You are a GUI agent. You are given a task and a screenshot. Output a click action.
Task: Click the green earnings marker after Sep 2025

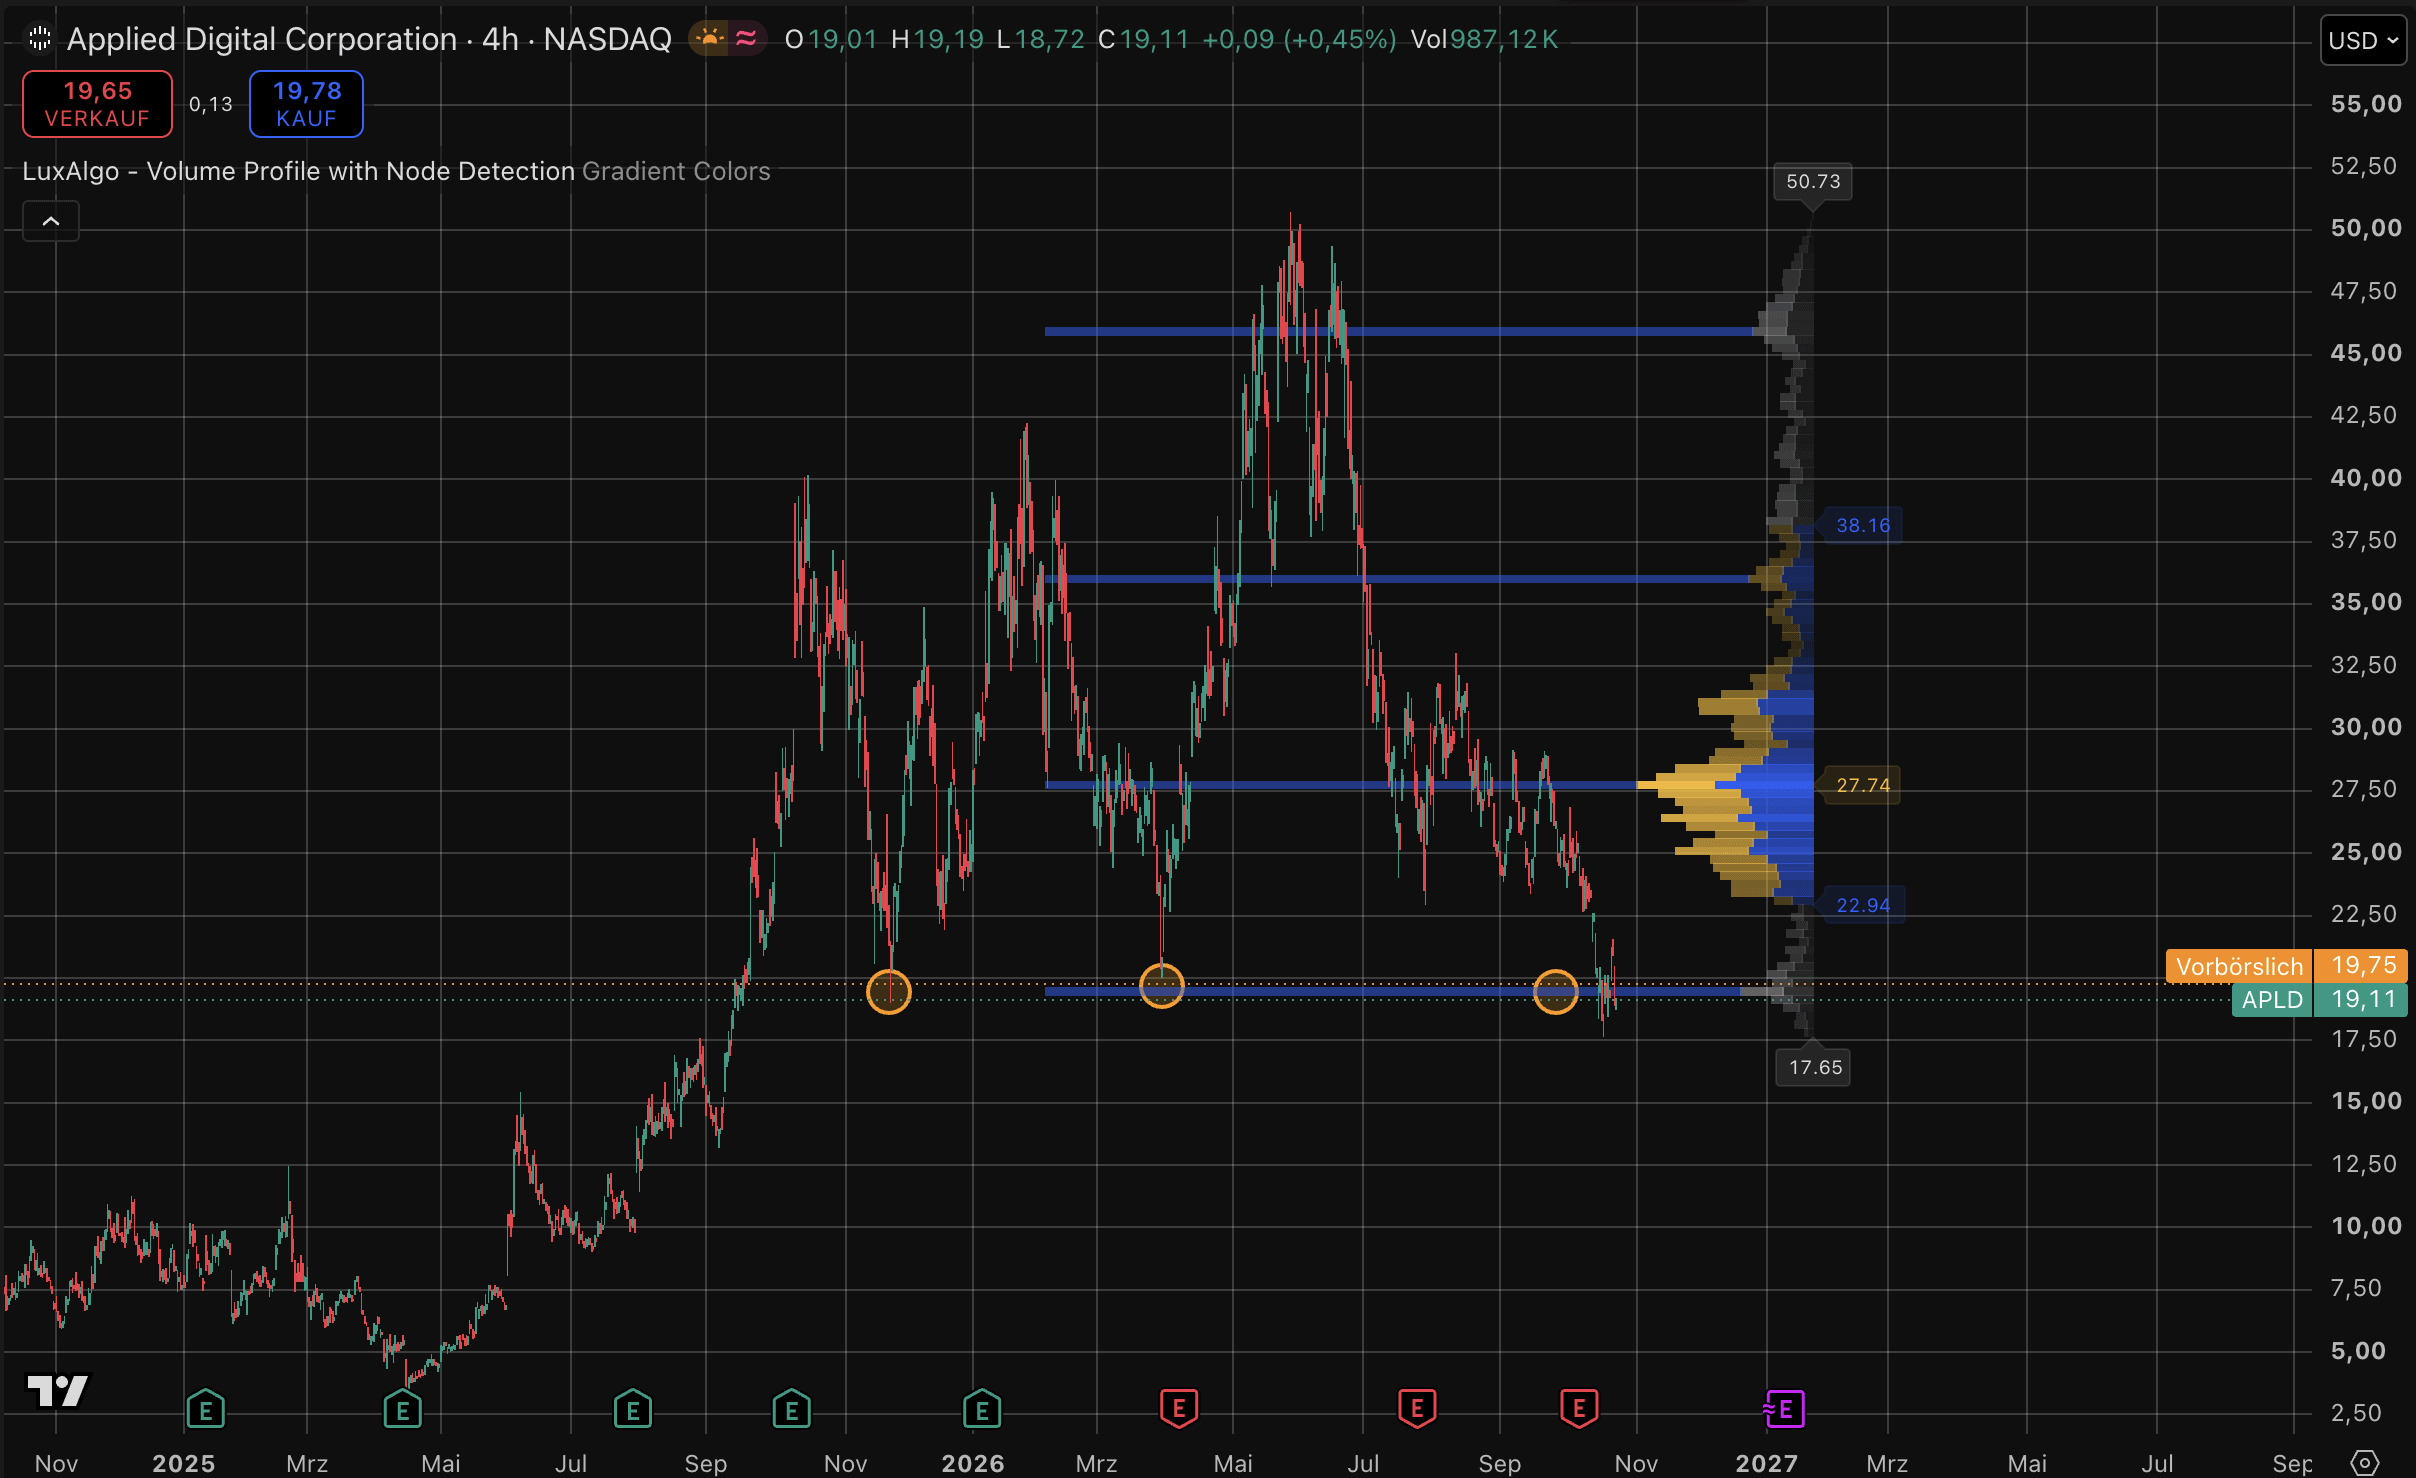(x=792, y=1409)
